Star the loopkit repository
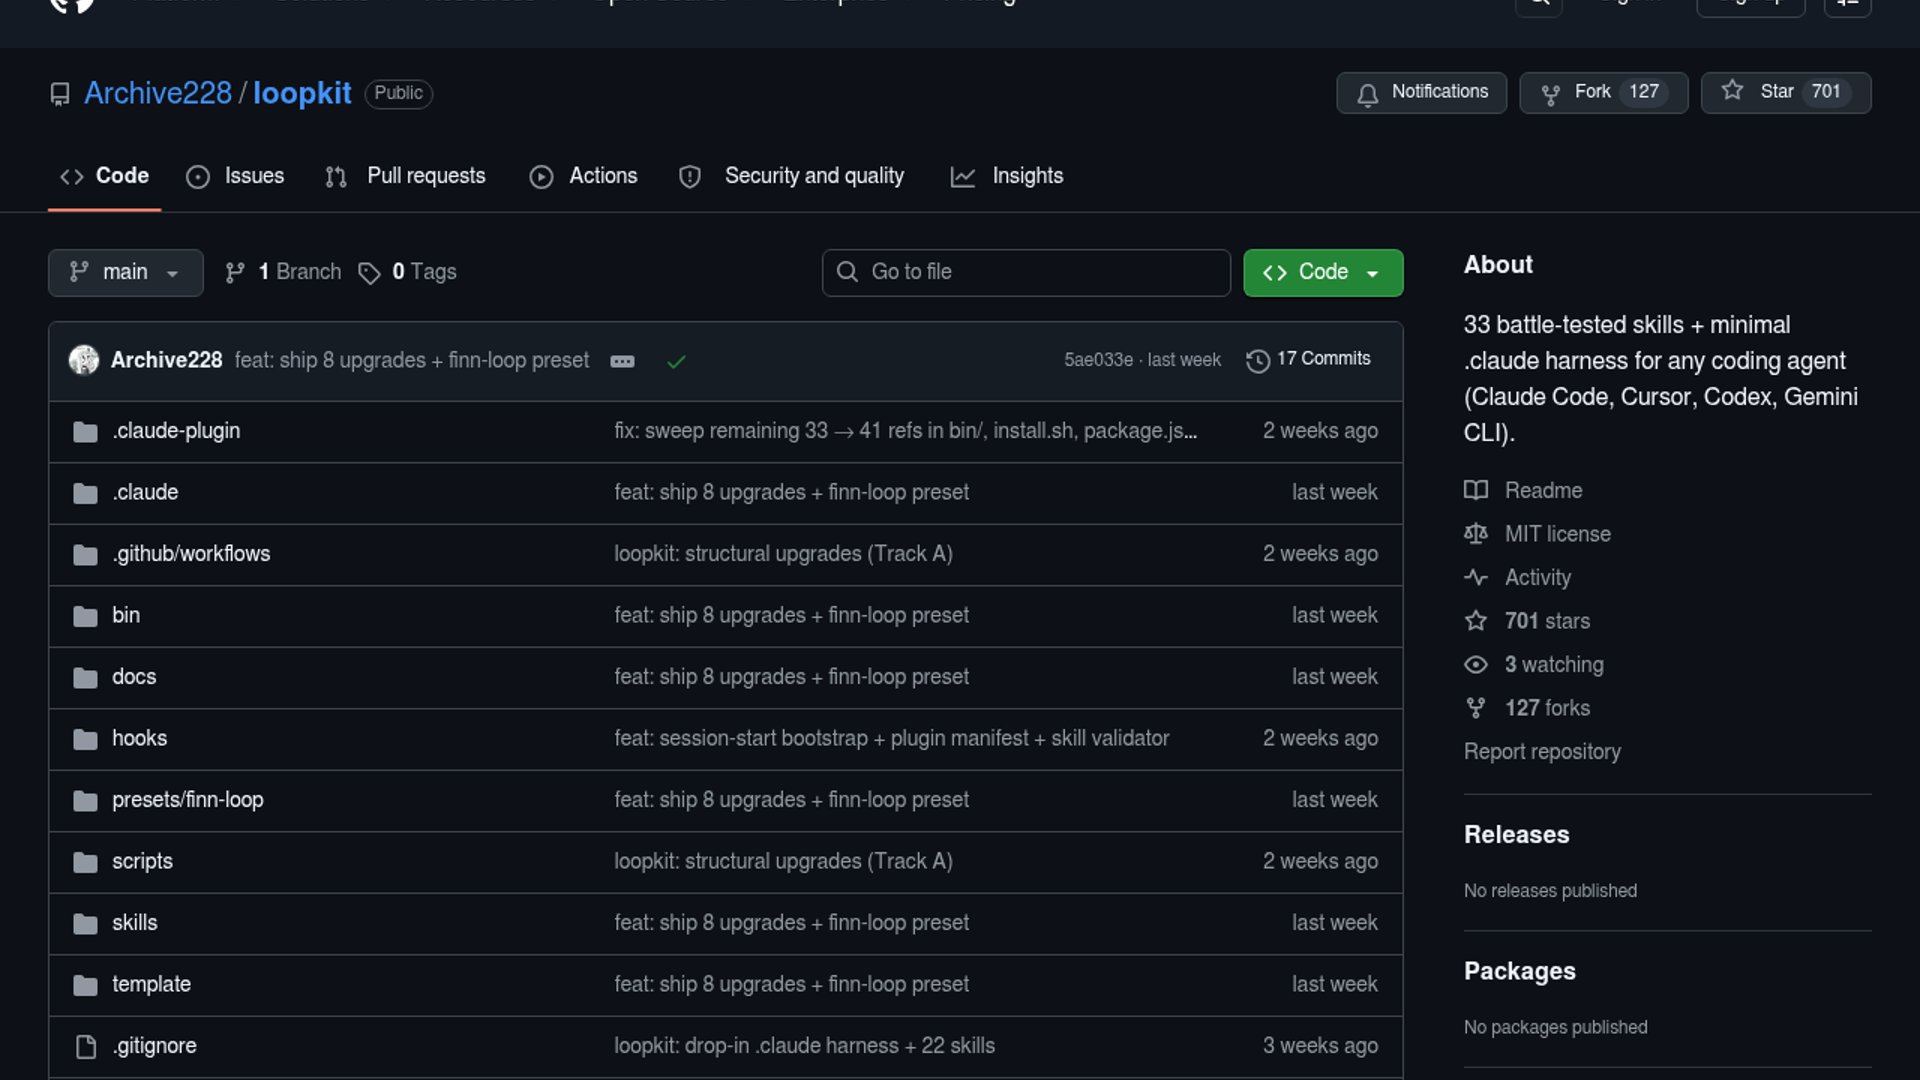Viewport: 1920px width, 1080px height. tap(1786, 92)
